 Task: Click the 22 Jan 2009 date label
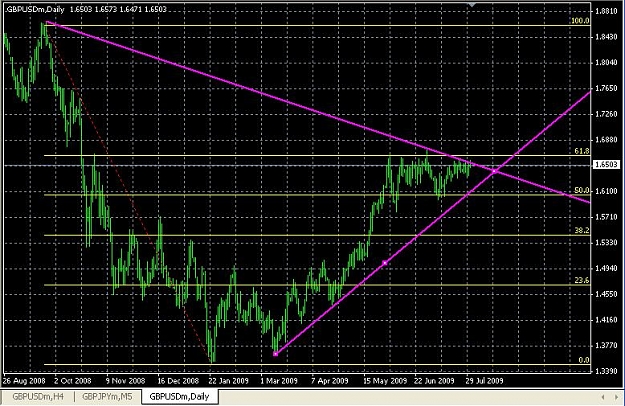point(228,381)
